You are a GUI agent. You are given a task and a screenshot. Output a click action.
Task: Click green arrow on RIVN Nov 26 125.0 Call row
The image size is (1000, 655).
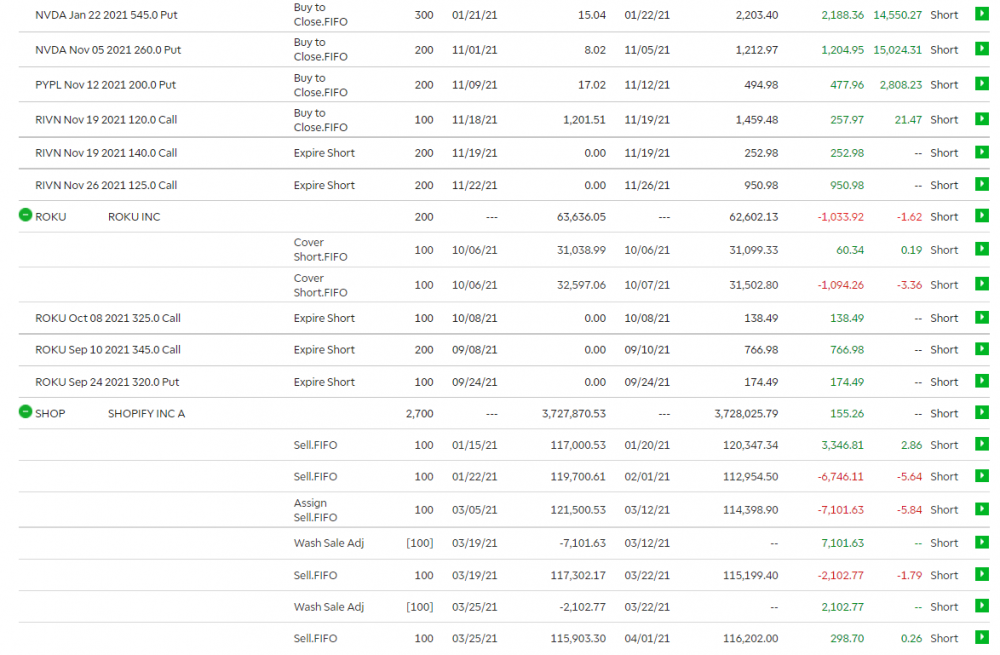(981, 185)
